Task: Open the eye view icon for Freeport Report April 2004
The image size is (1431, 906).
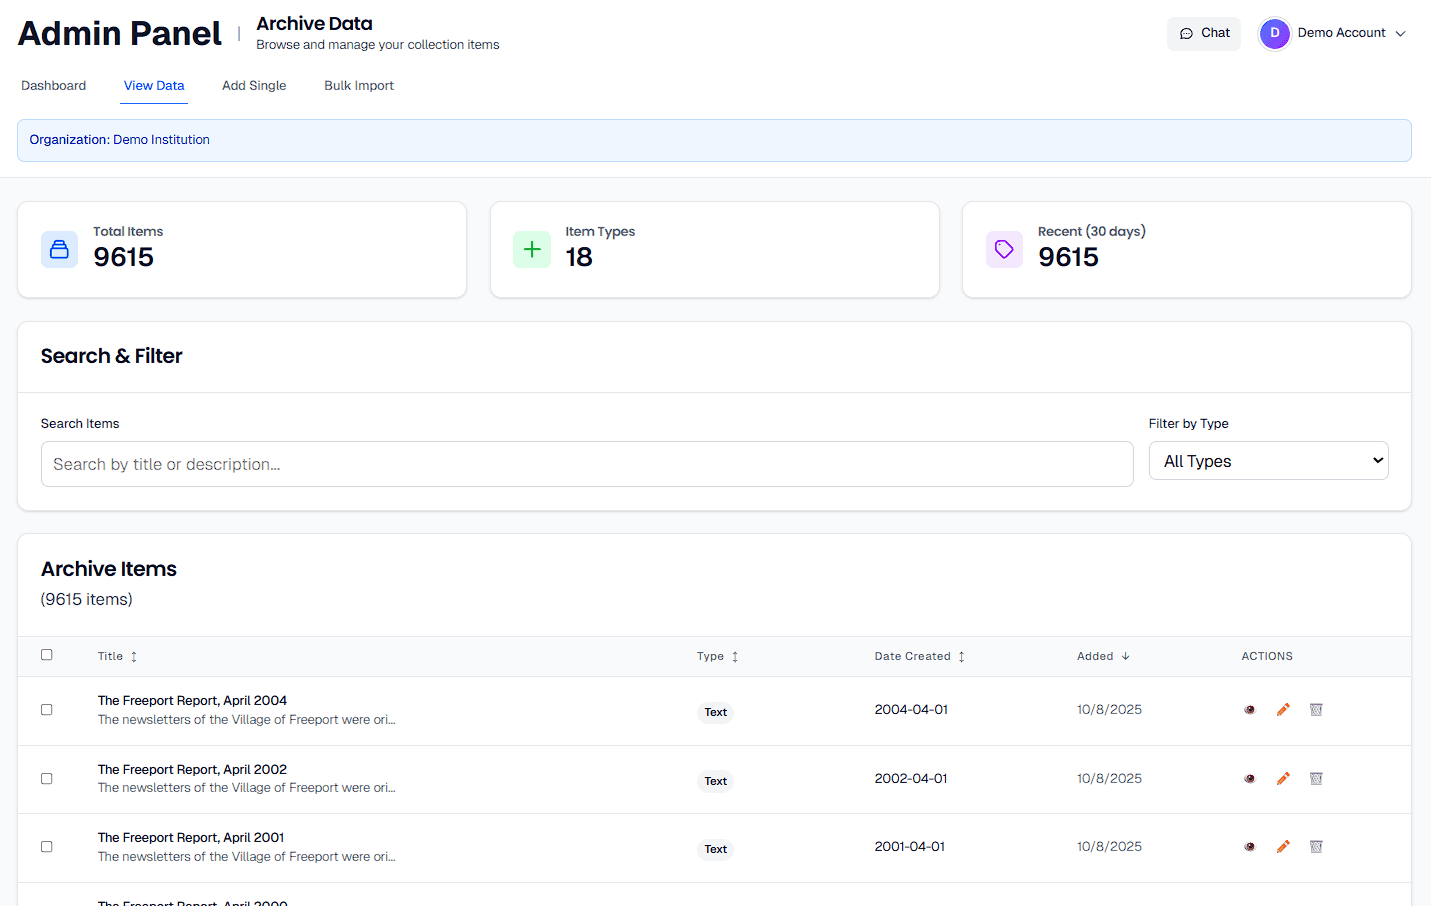Action: 1249,709
